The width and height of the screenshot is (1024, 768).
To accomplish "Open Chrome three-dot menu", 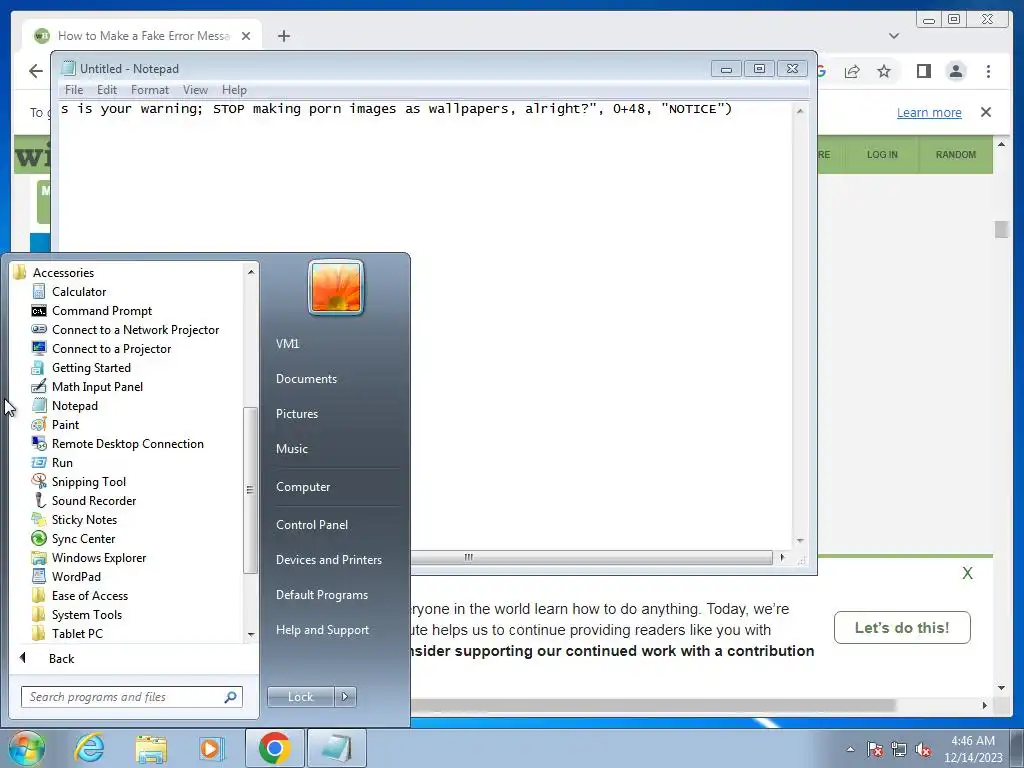I will click(x=988, y=71).
